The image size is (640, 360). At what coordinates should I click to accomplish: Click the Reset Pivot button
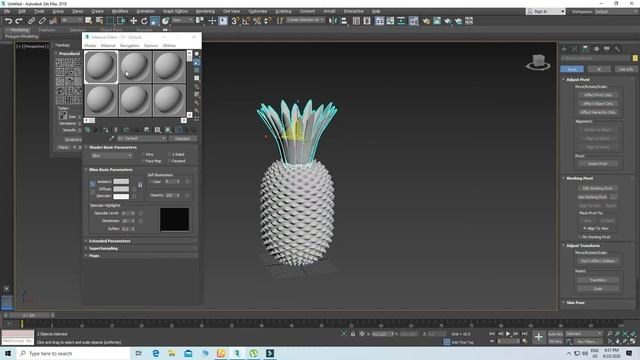click(x=598, y=164)
